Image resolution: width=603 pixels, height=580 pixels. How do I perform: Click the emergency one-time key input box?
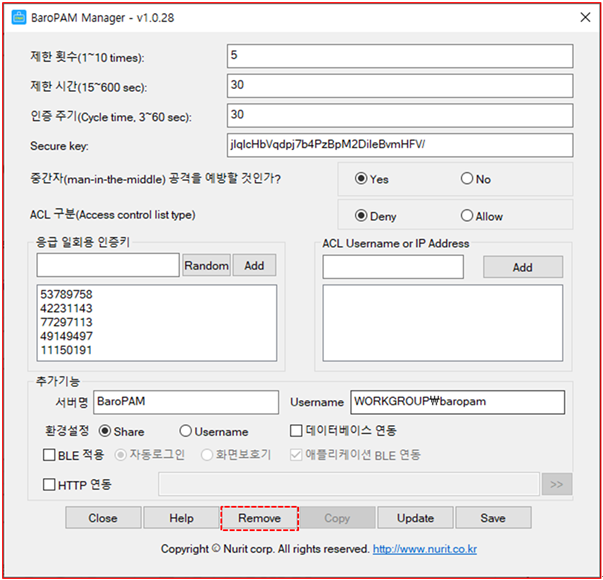pyautogui.click(x=108, y=265)
